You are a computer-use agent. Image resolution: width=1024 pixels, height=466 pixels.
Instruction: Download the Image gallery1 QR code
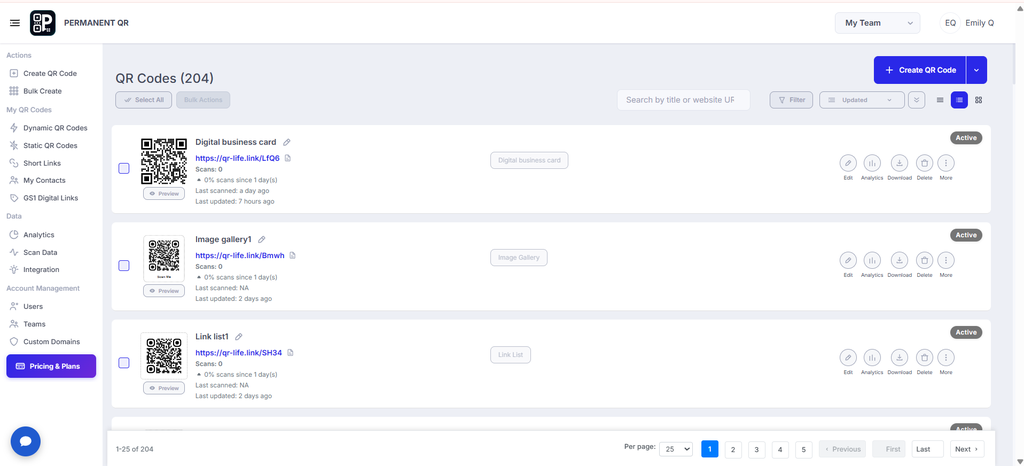[x=899, y=260]
